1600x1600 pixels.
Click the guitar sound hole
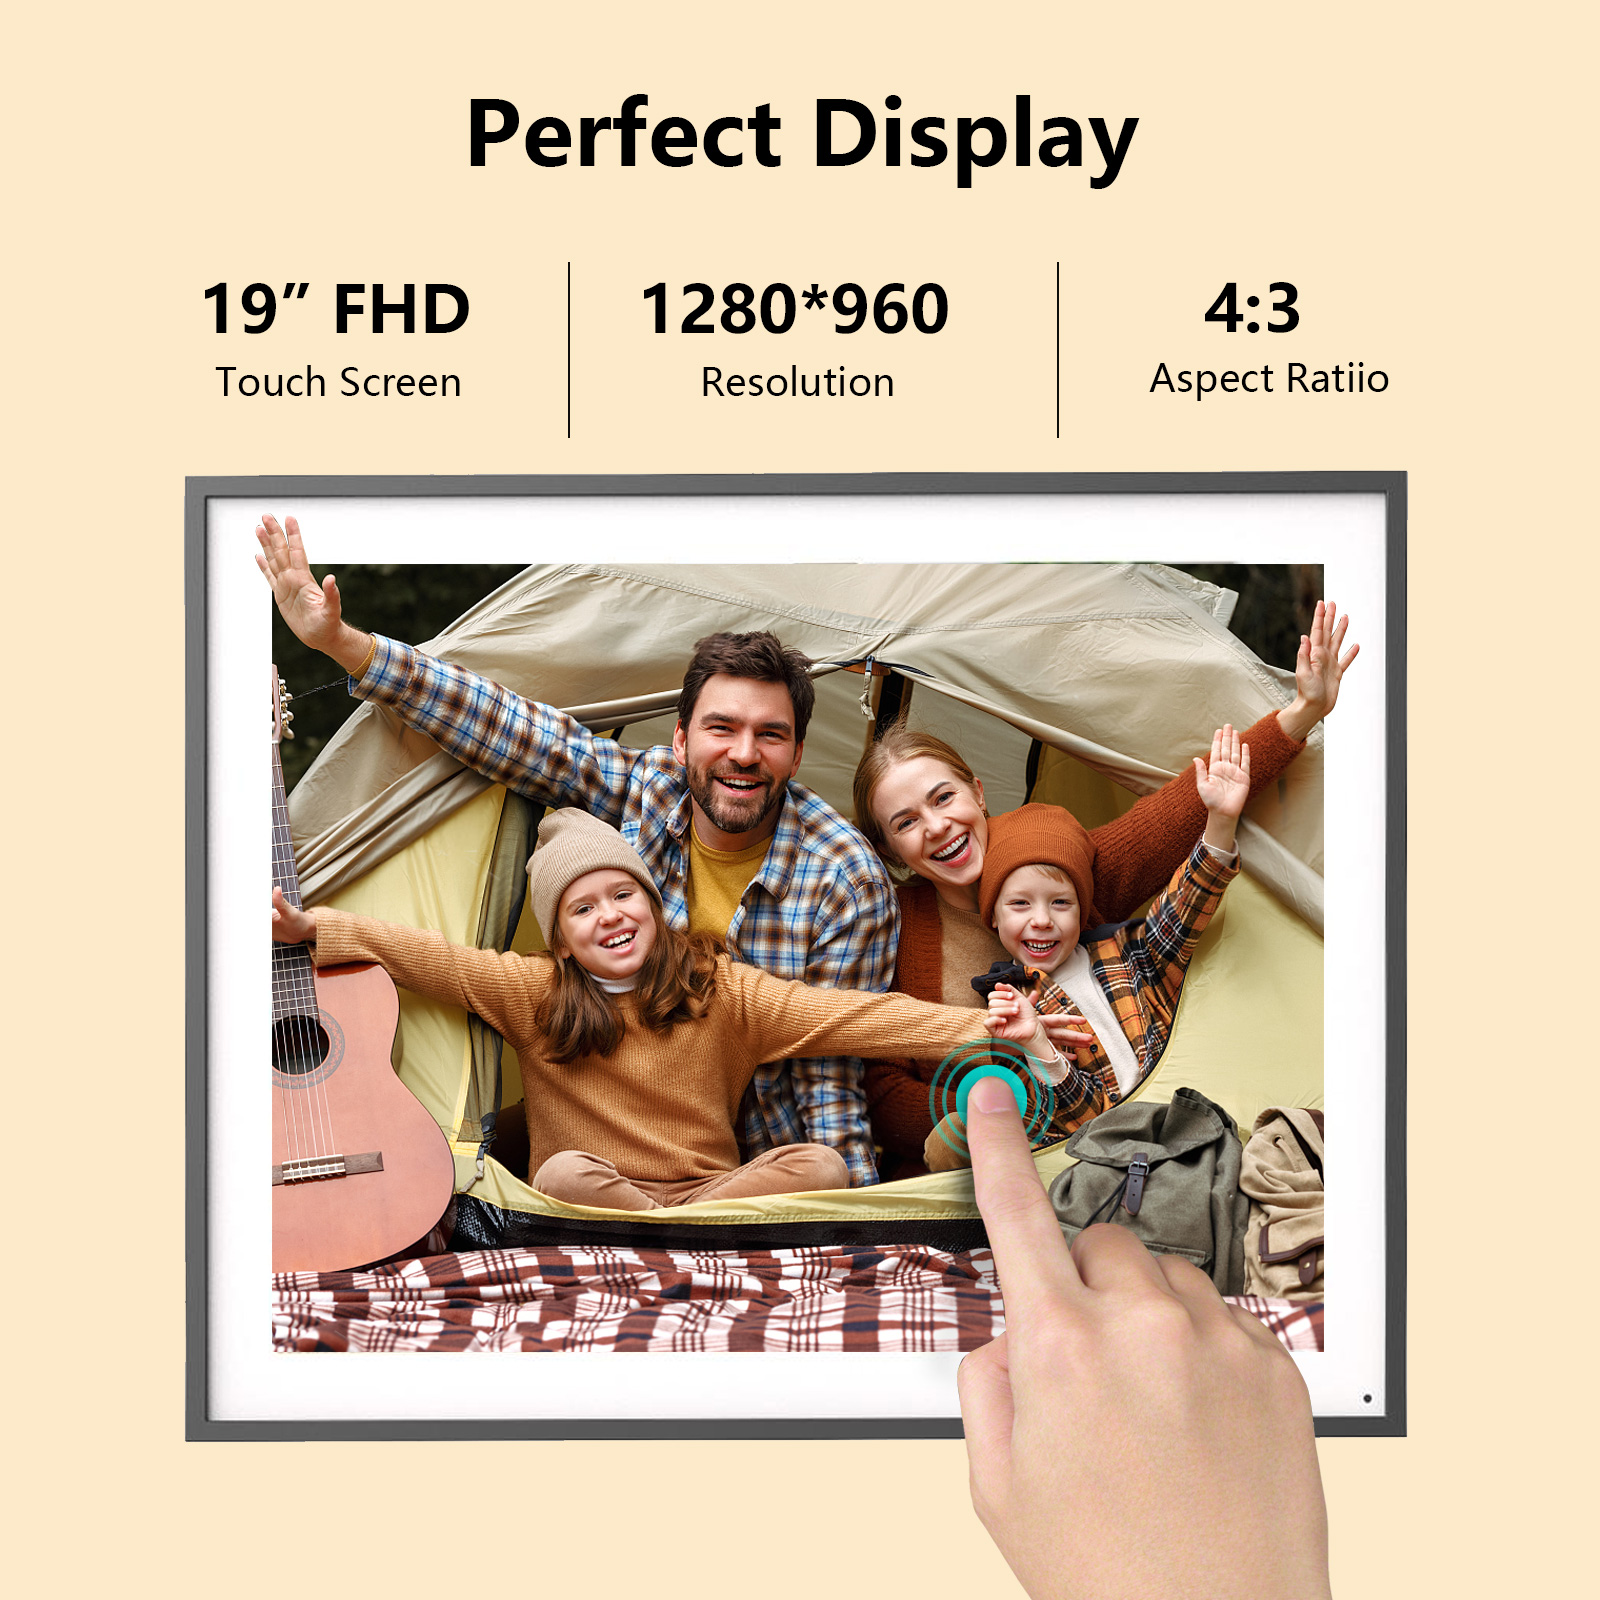[x=298, y=1045]
